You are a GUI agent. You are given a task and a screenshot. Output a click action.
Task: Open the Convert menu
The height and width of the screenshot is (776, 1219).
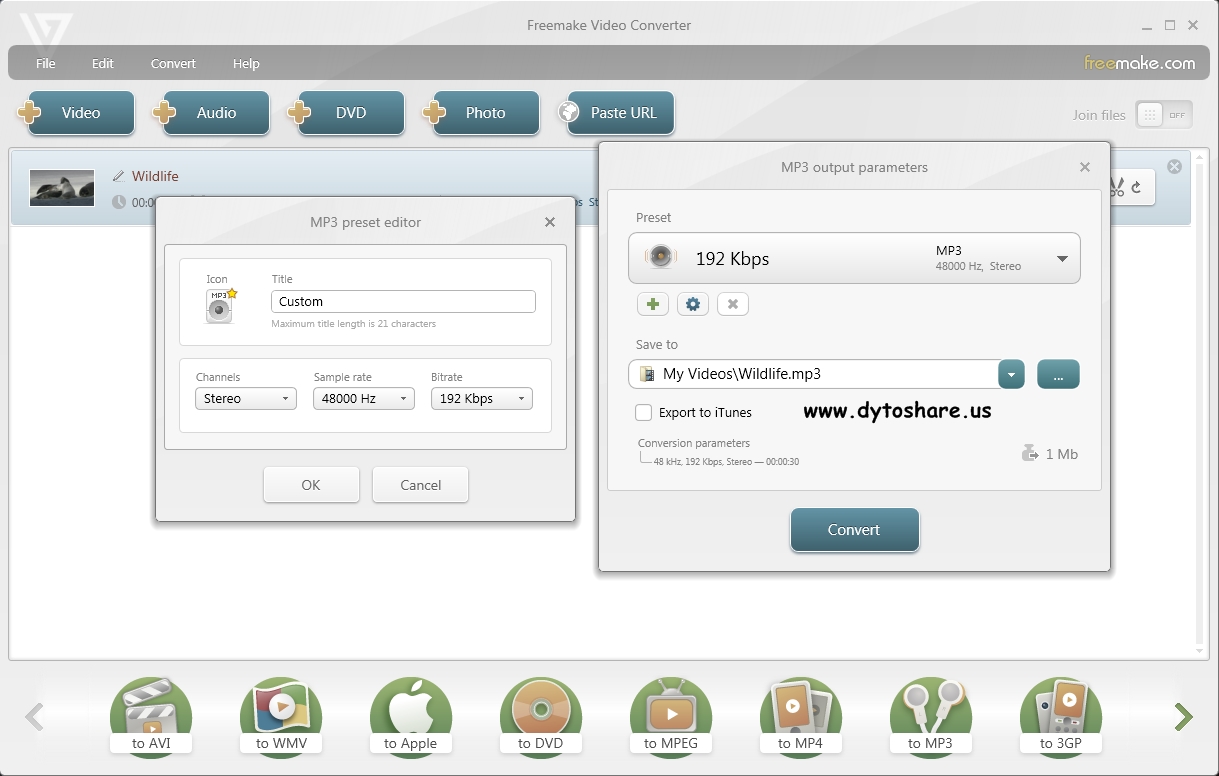(172, 63)
